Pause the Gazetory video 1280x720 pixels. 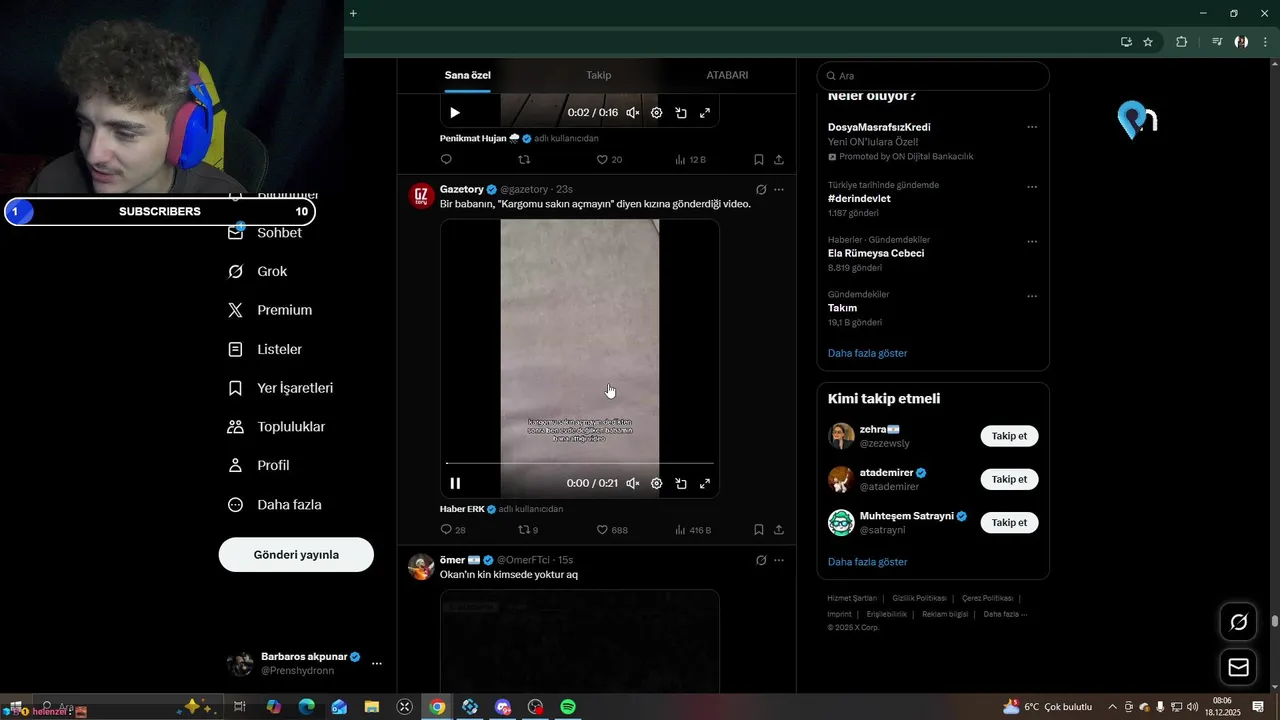(455, 483)
